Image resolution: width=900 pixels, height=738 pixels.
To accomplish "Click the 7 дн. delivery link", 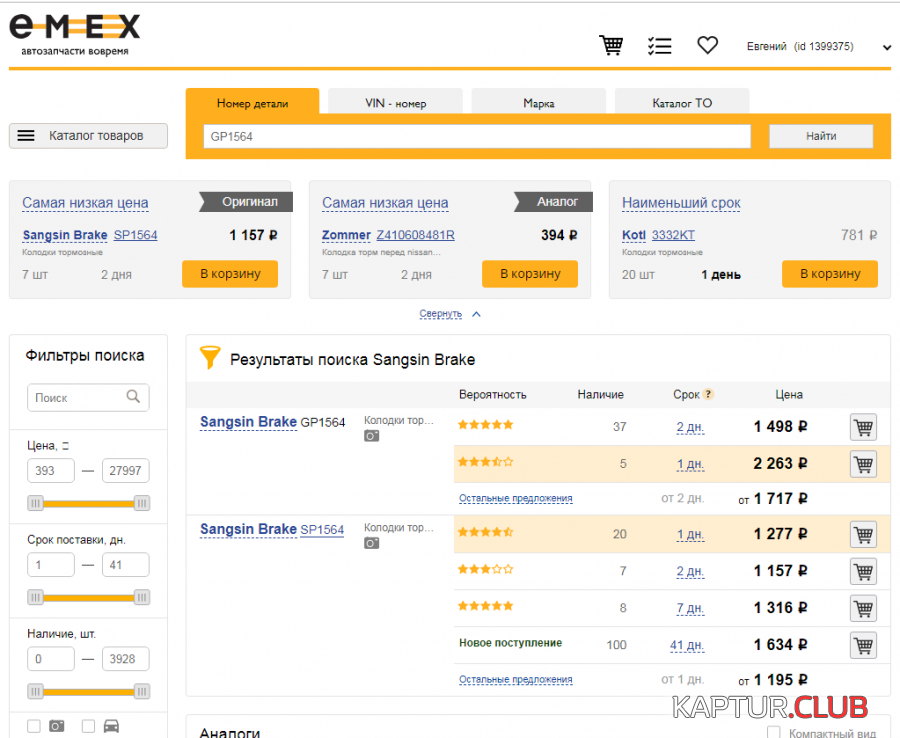I will (690, 608).
